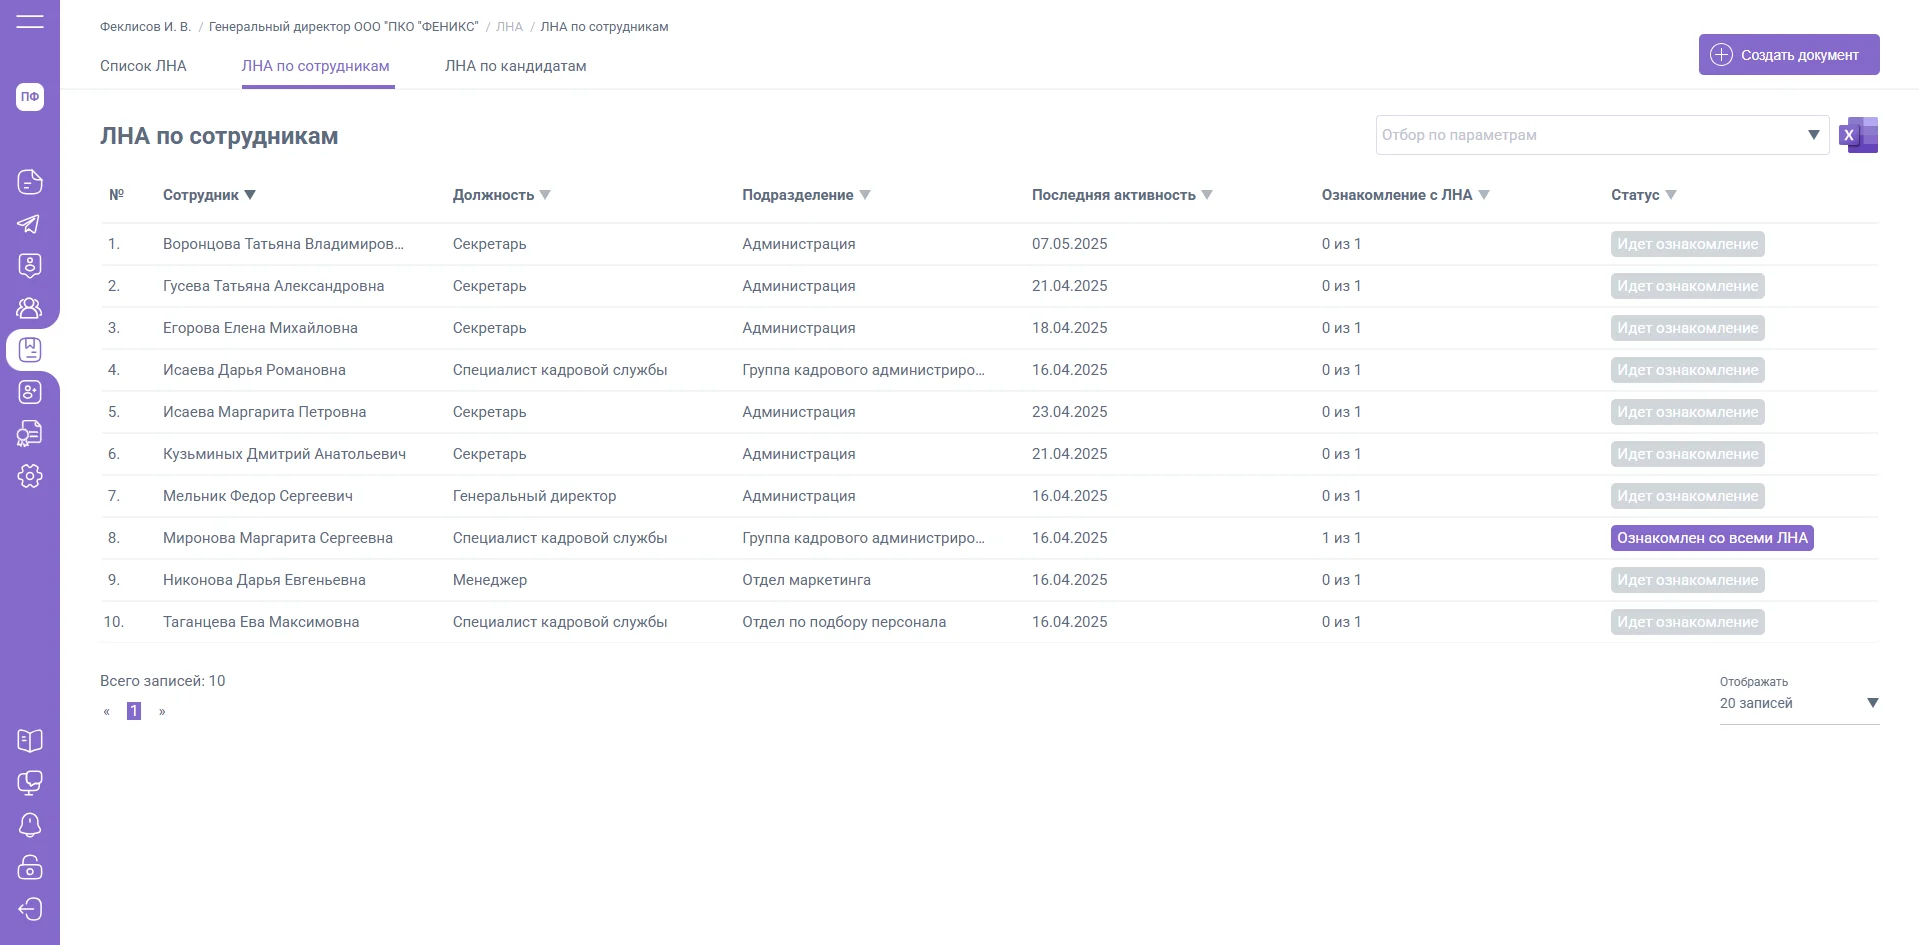
Task: Open the Статус column filter arrow
Action: pos(1671,195)
